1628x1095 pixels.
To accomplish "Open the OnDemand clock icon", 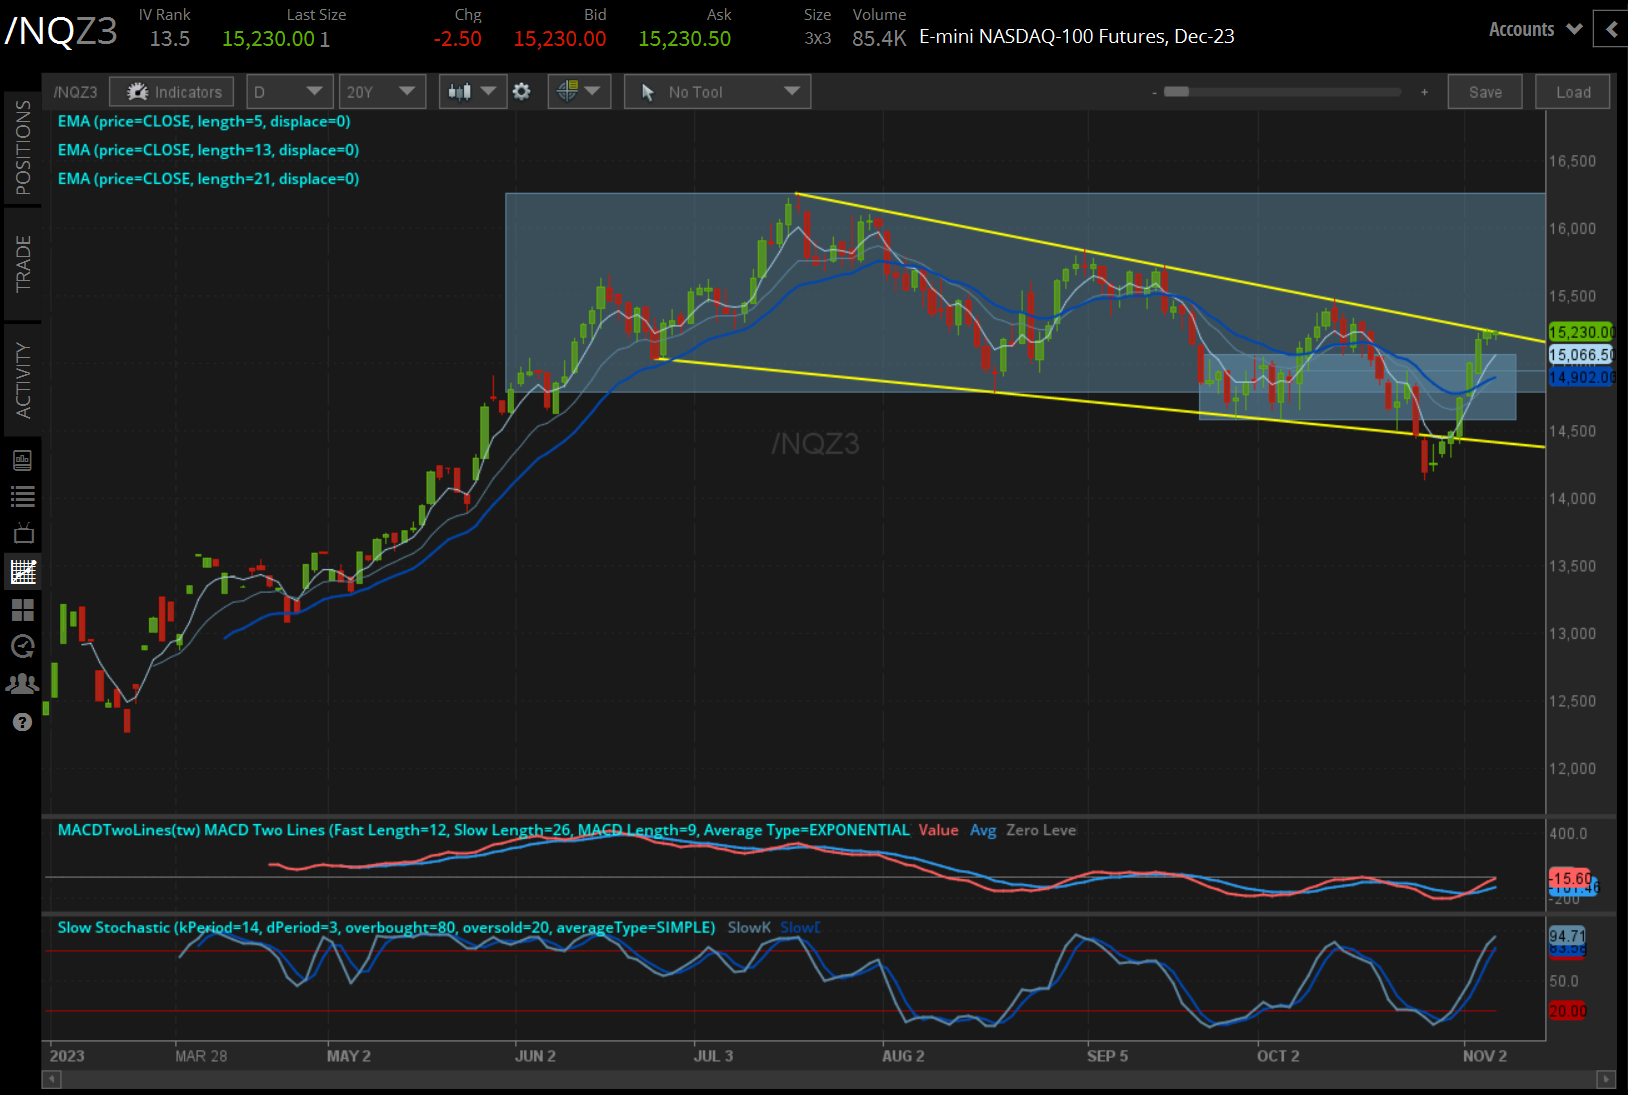I will pos(23,646).
